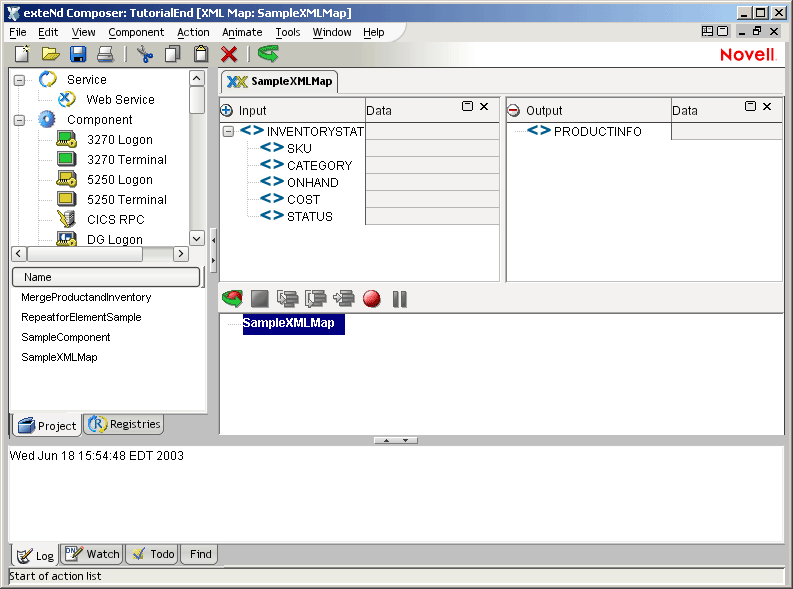Image resolution: width=793 pixels, height=589 pixels.
Task: Collapse the Component tree node
Action: (x=19, y=120)
